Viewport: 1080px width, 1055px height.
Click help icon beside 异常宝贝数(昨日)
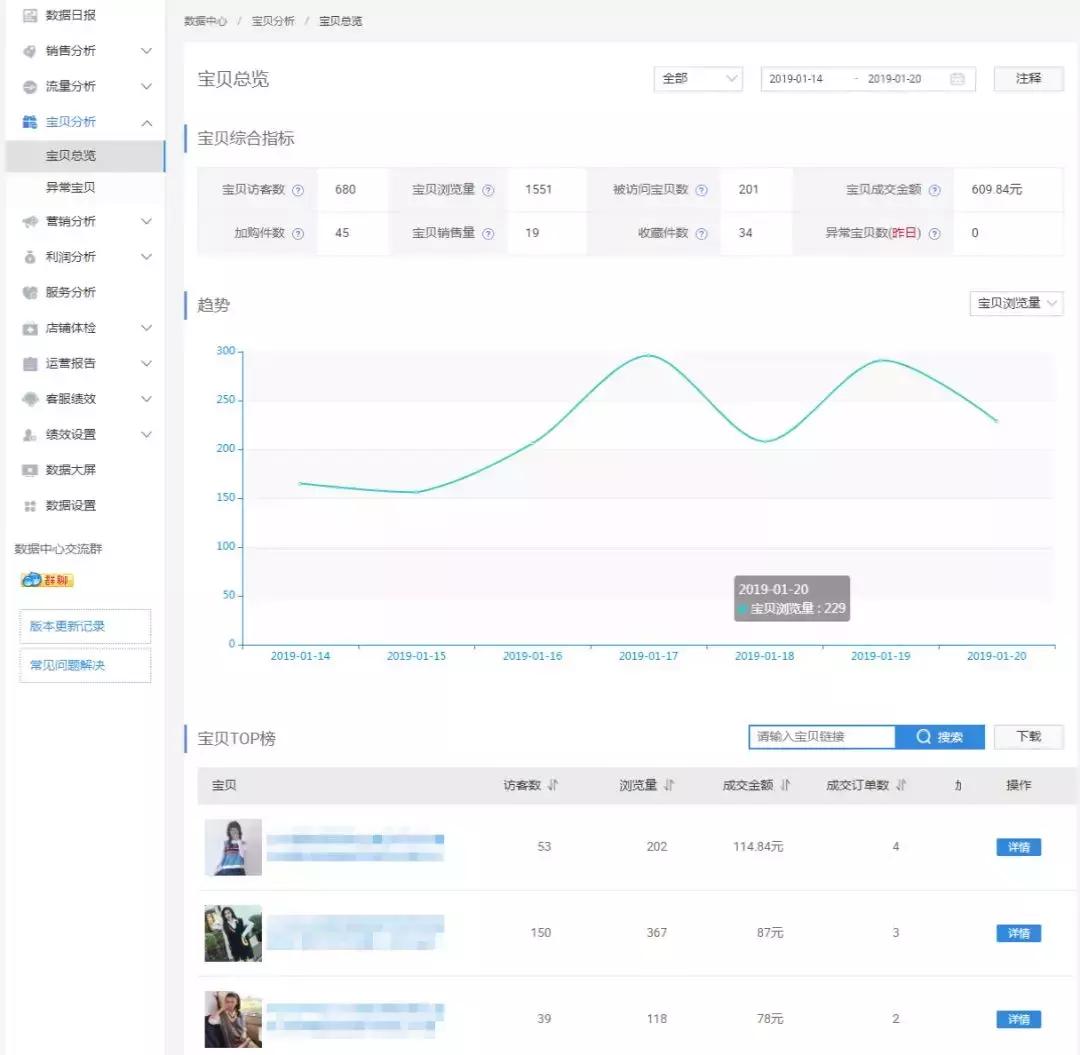click(x=934, y=234)
